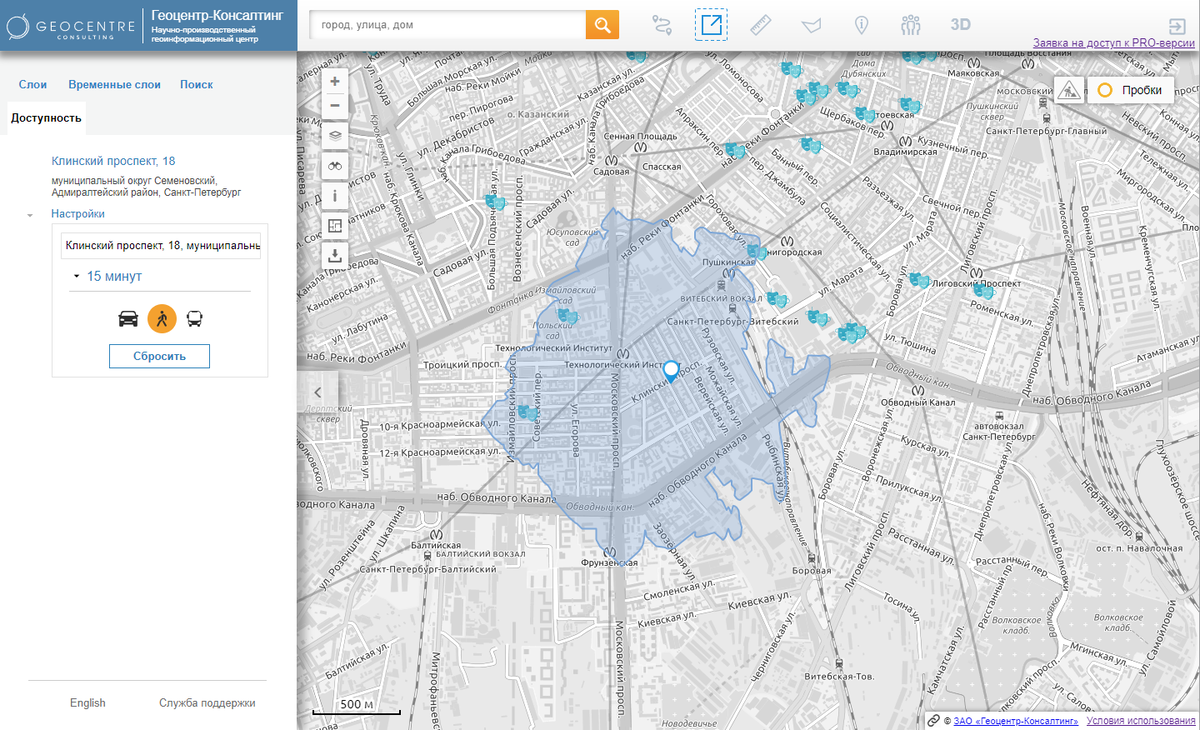Open the Временные слои tab
This screenshot has width=1200, height=730.
tap(114, 85)
